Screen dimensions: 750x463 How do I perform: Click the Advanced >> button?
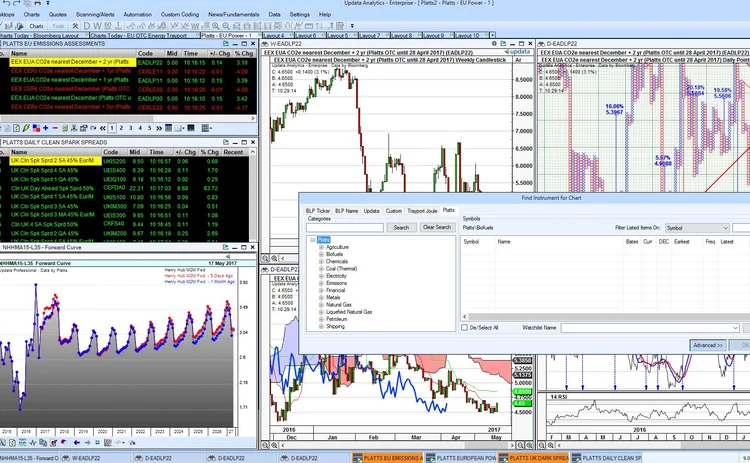[708, 345]
